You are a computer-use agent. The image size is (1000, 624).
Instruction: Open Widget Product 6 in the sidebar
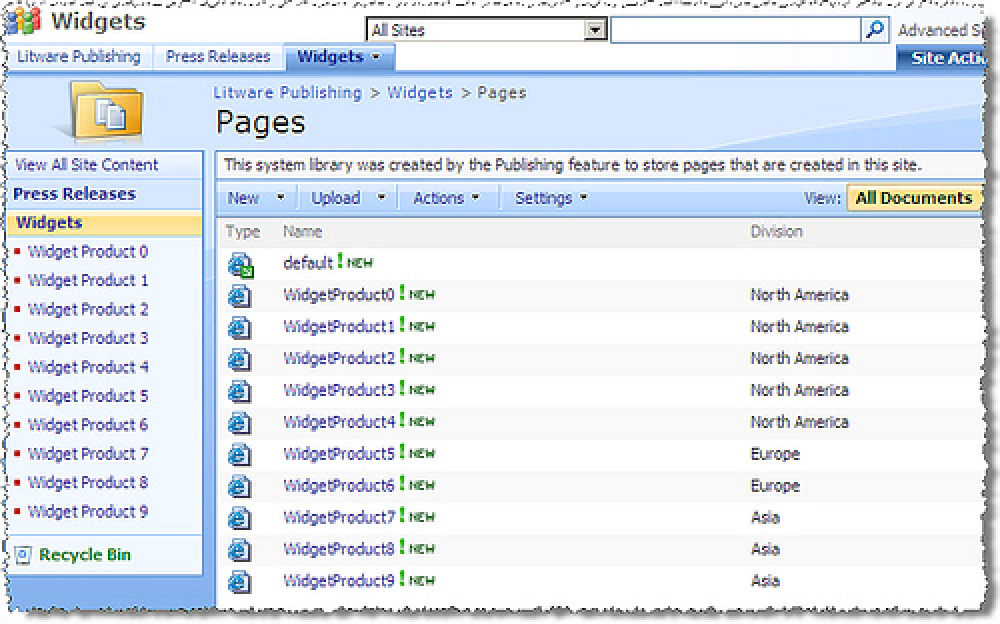click(x=87, y=426)
